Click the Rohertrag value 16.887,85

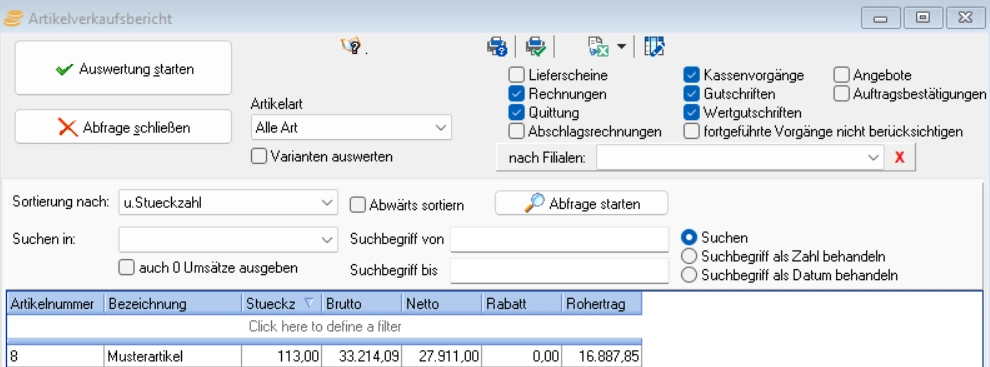coord(602,356)
